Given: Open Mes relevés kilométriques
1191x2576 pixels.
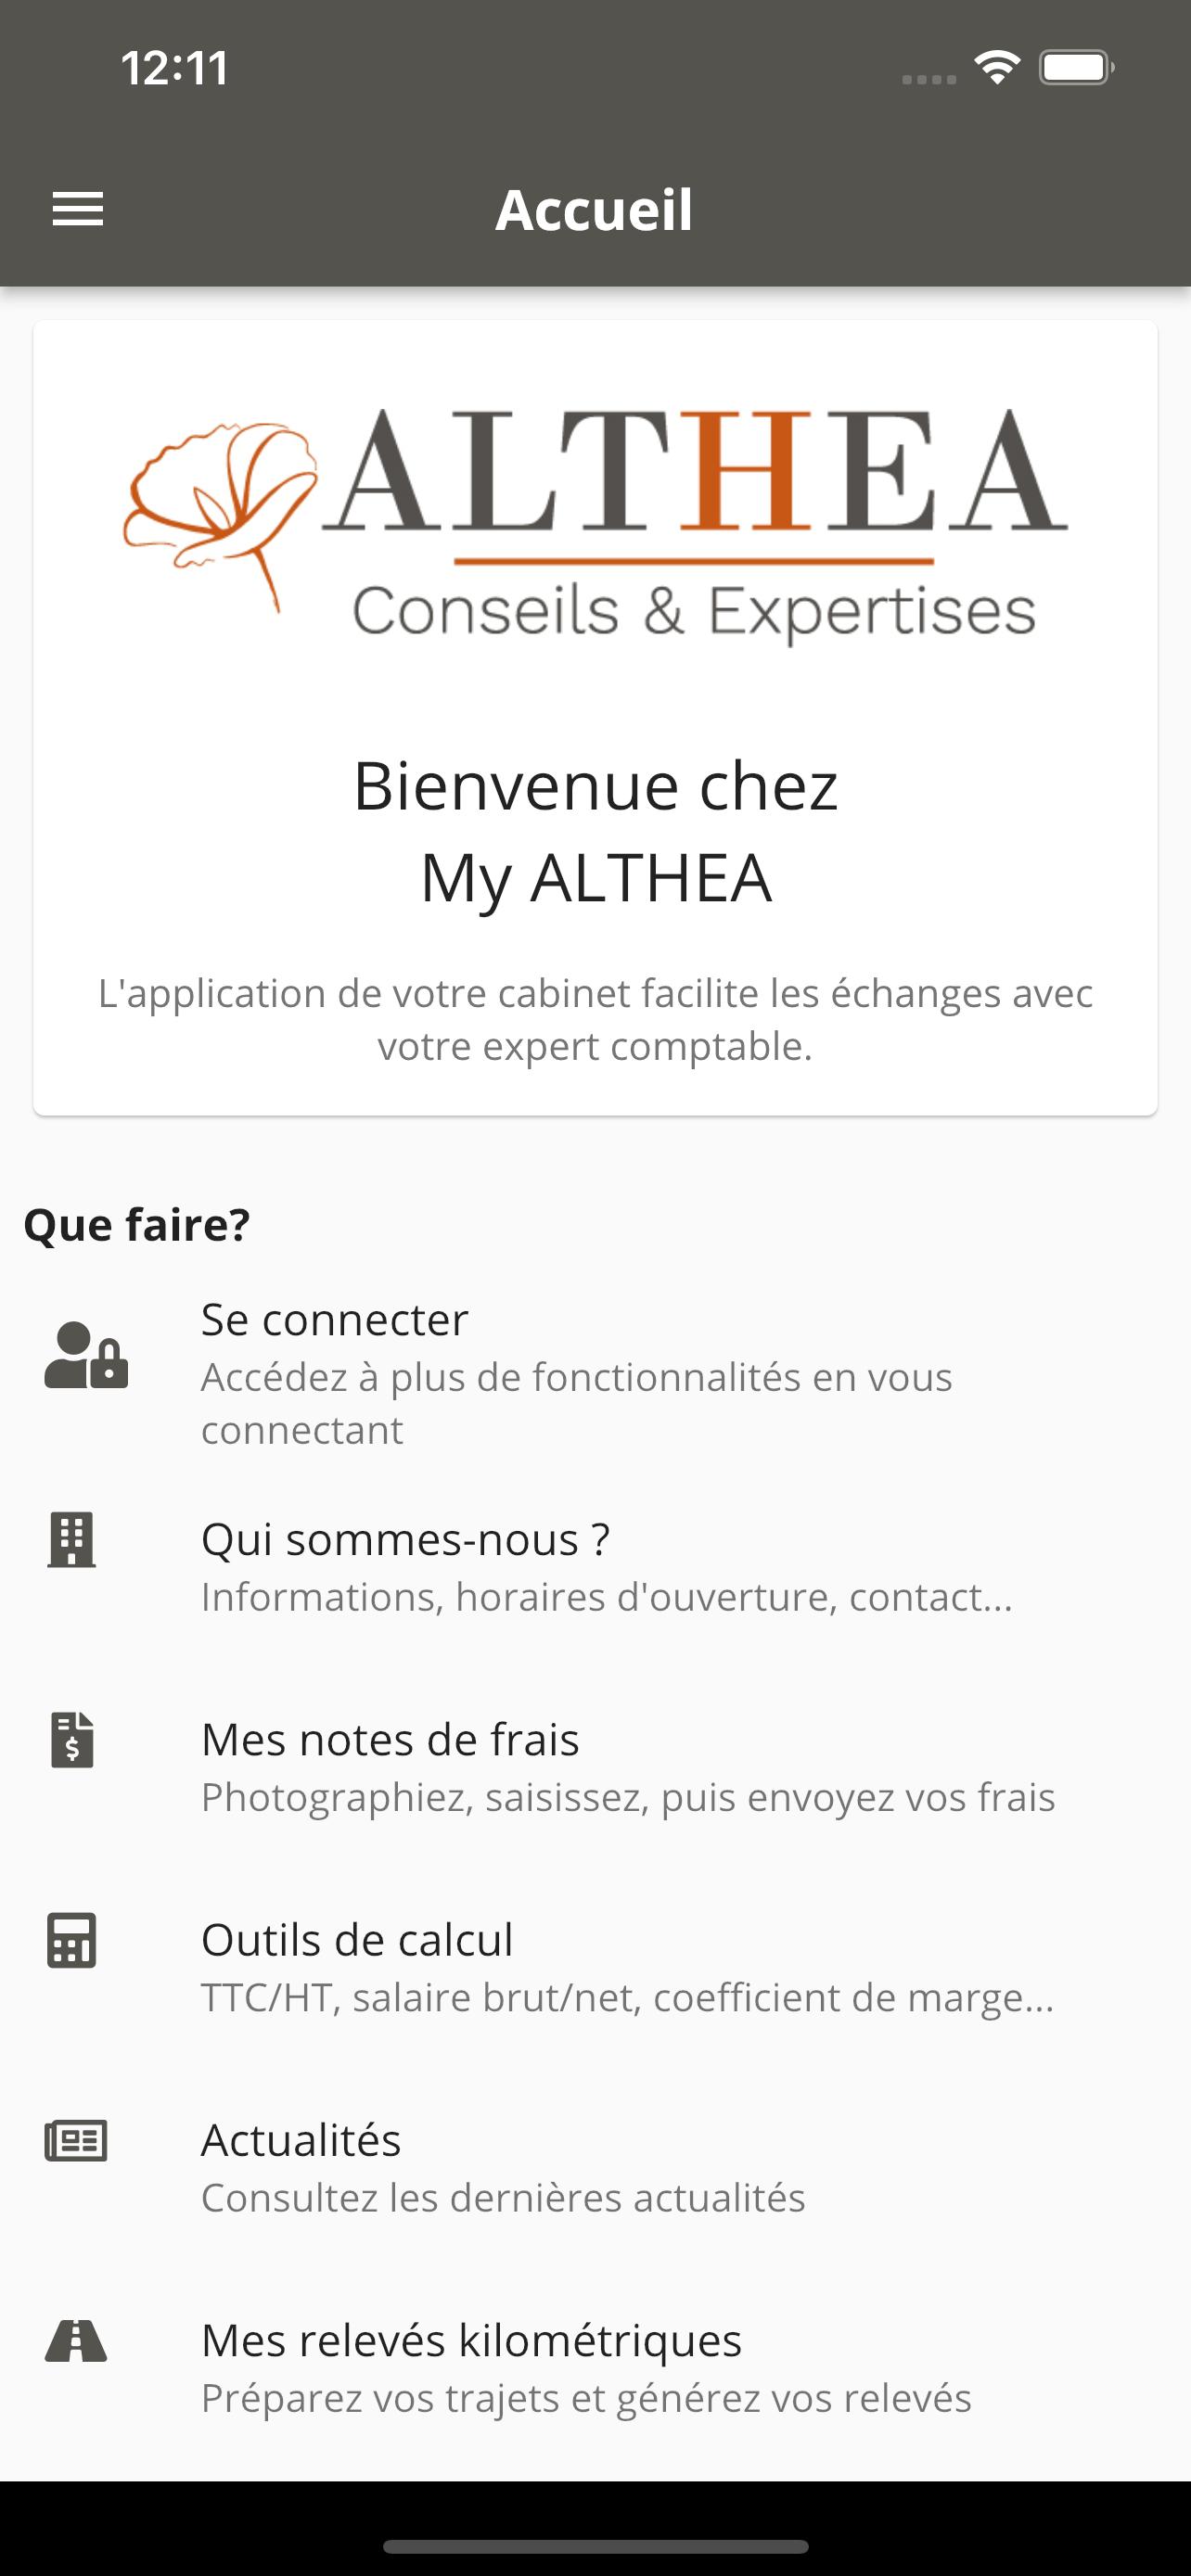Looking at the screenshot, I should click(595, 2366).
